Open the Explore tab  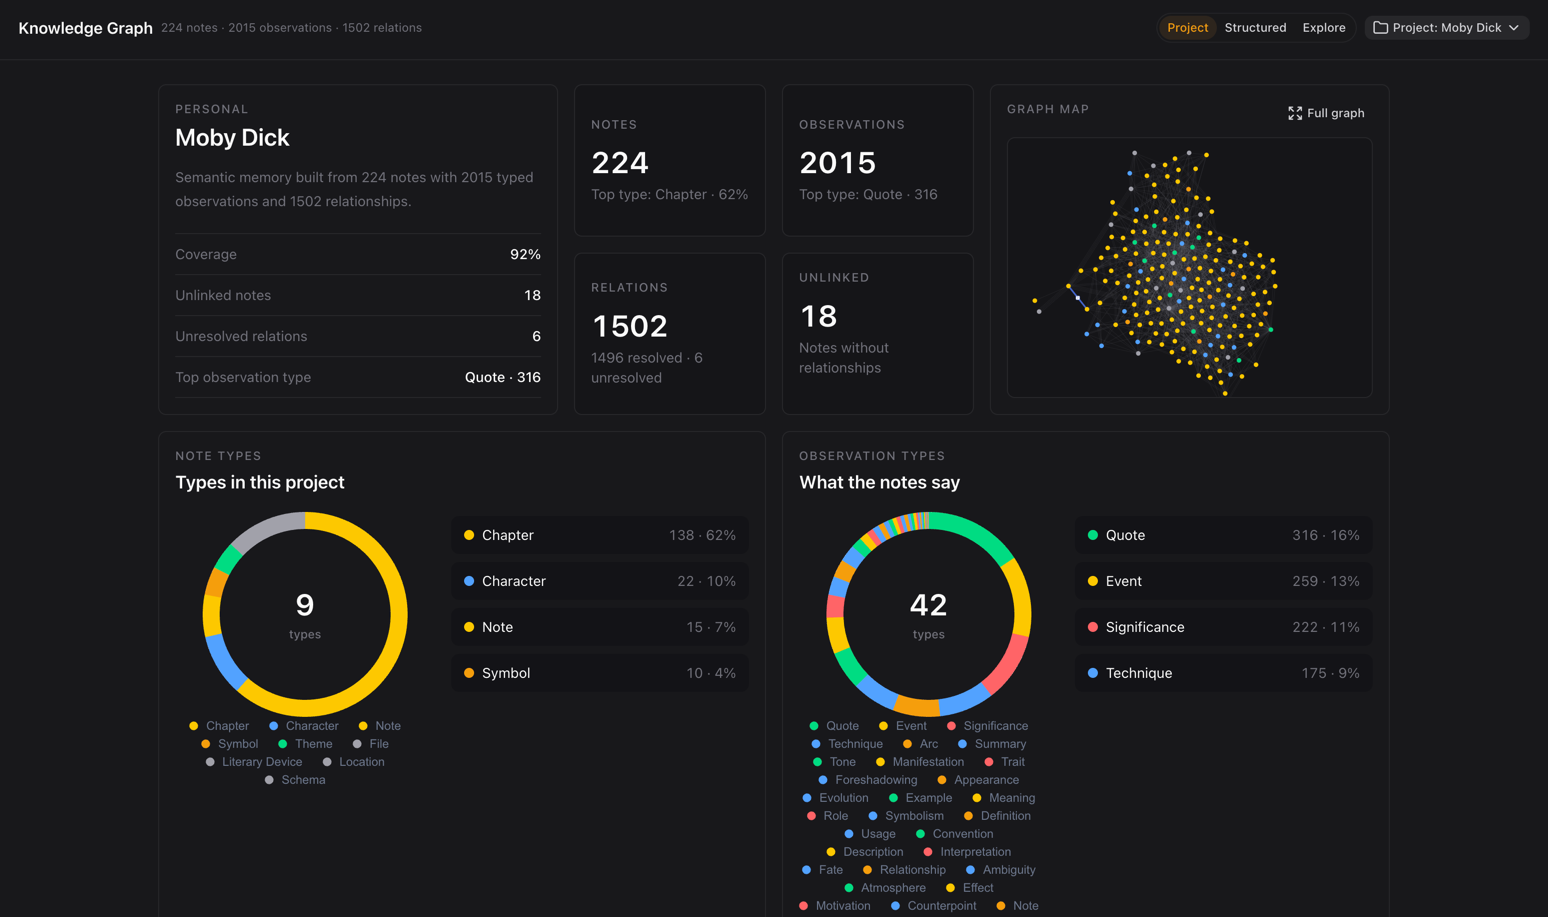pyautogui.click(x=1324, y=28)
